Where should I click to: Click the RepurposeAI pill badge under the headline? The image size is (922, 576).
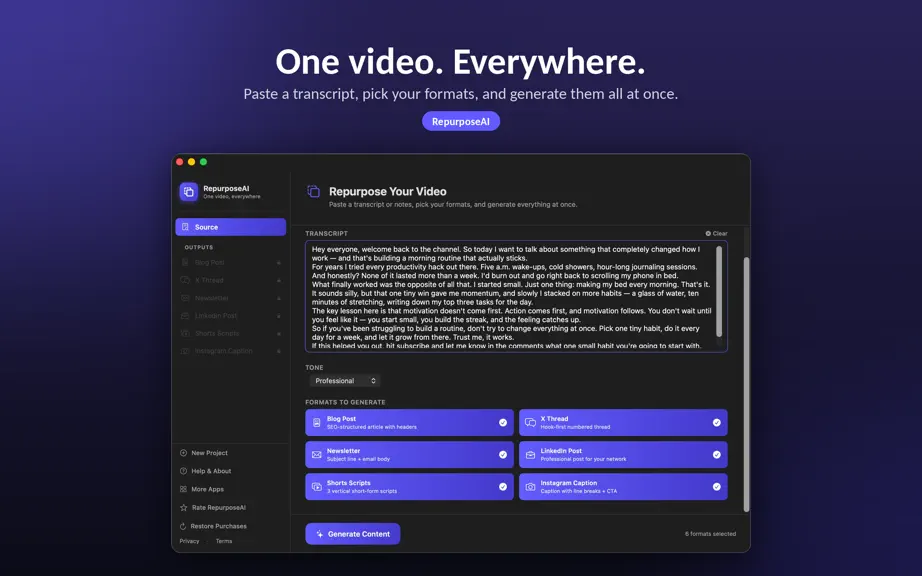click(x=461, y=121)
